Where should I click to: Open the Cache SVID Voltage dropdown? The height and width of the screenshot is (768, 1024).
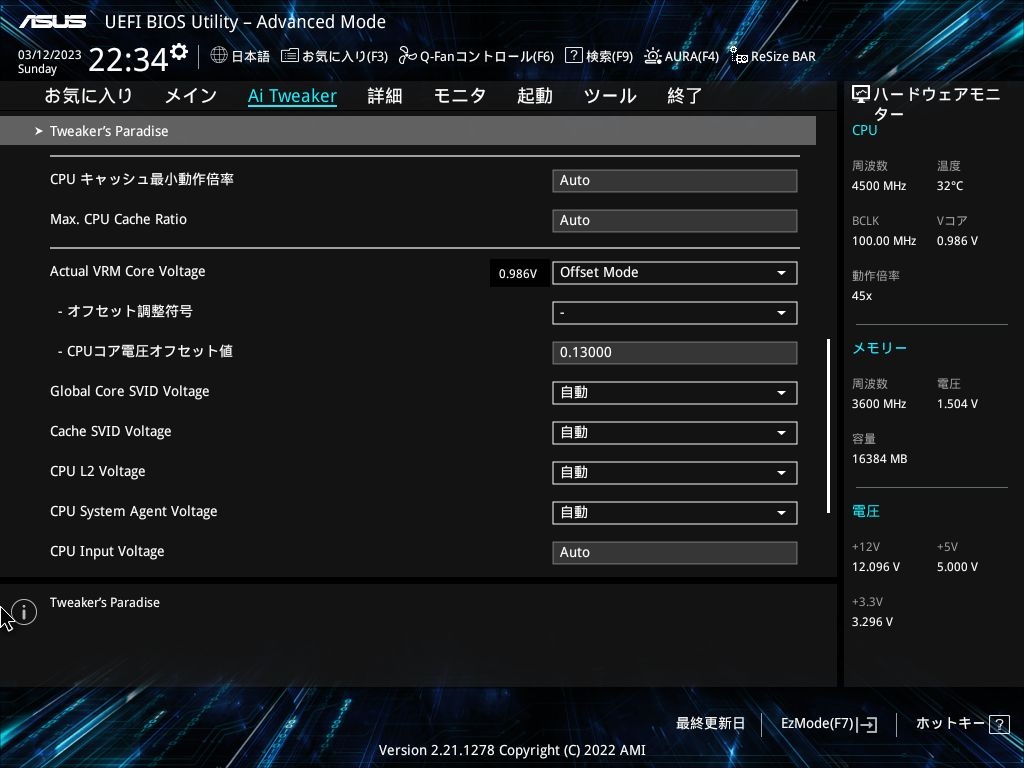tap(675, 432)
